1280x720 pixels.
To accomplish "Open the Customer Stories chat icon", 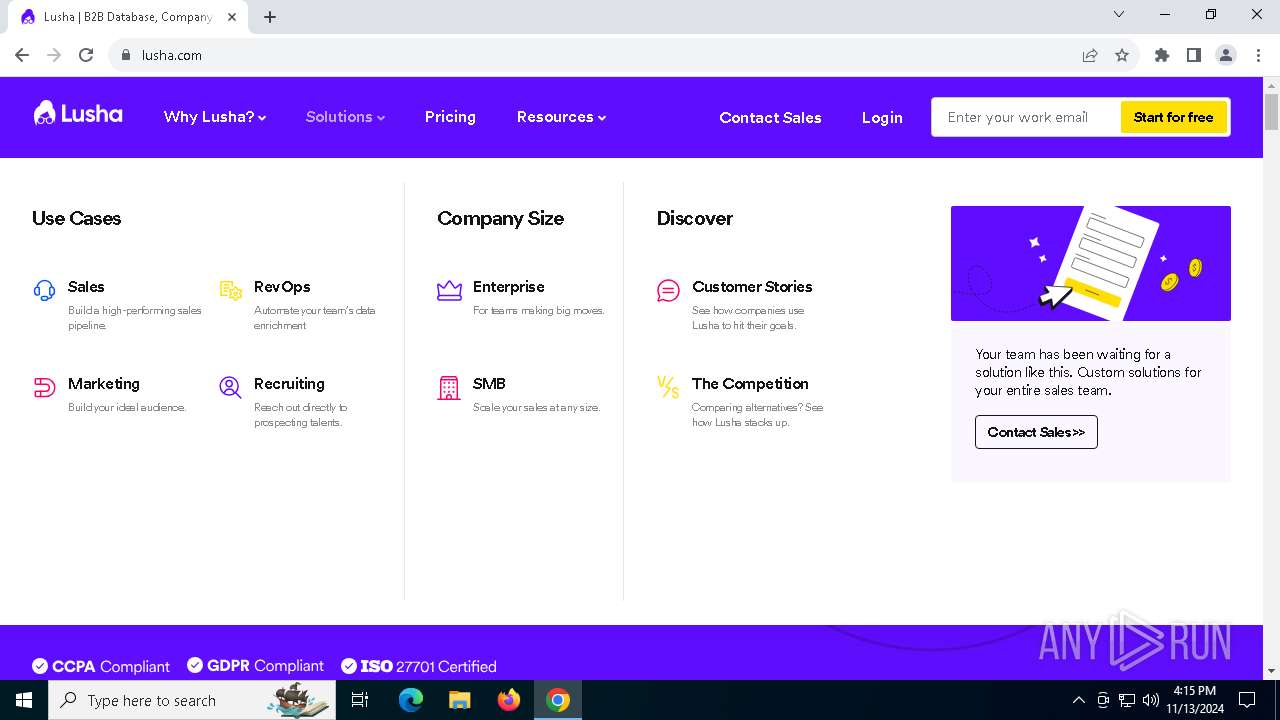I will (668, 290).
